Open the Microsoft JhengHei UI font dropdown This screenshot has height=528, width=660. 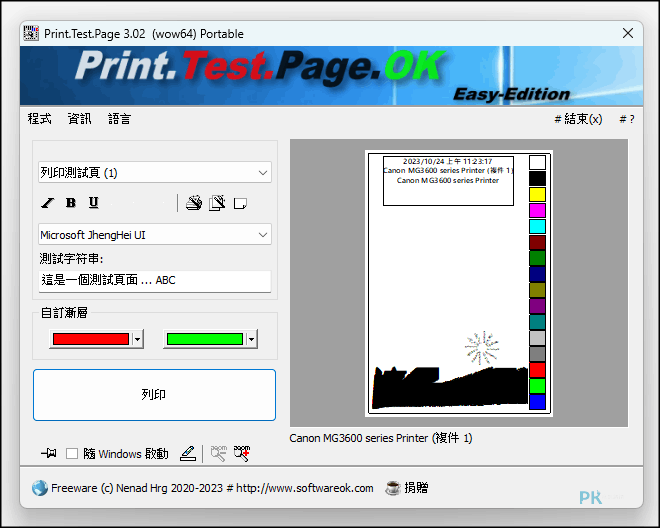click(155, 235)
